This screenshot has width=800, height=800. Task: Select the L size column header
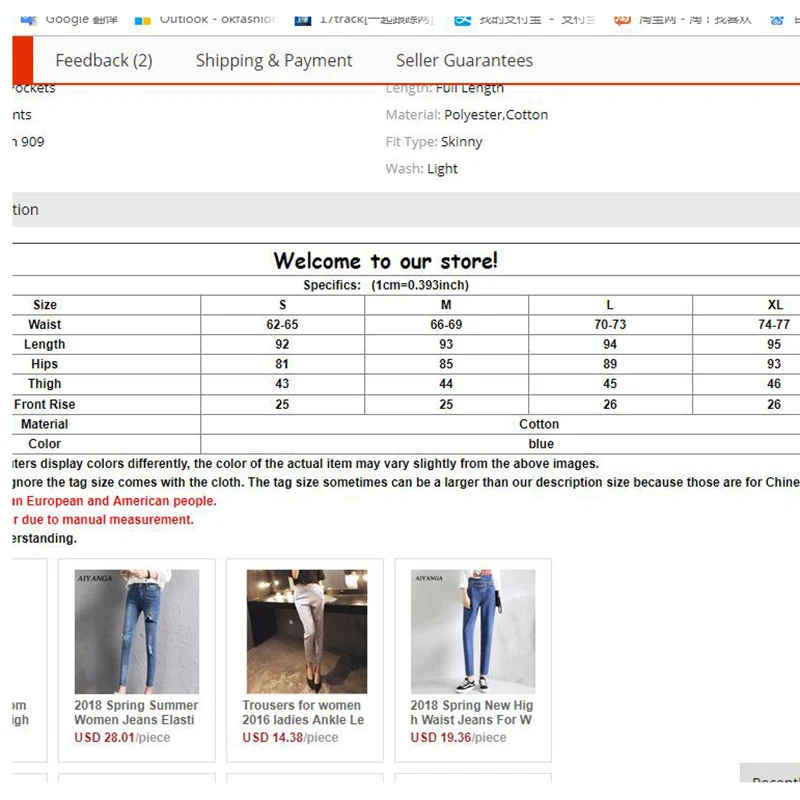click(x=610, y=305)
